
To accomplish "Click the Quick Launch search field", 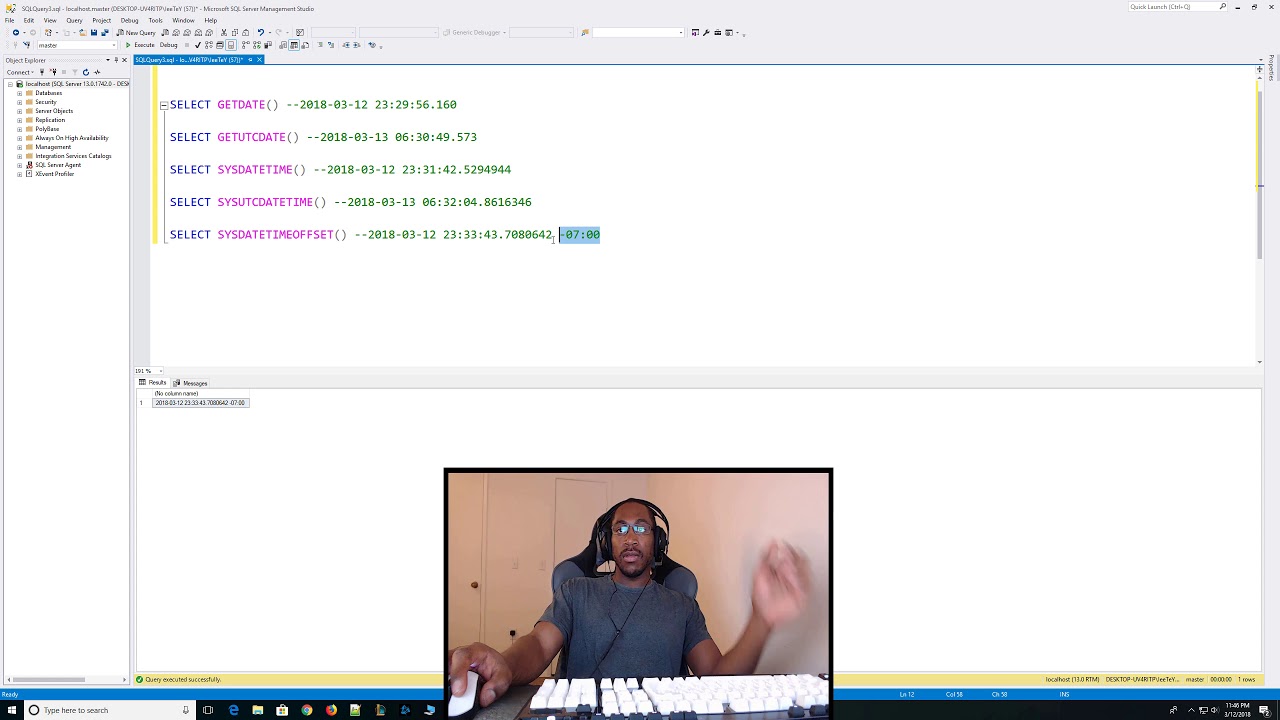I will pyautogui.click(x=1172, y=7).
